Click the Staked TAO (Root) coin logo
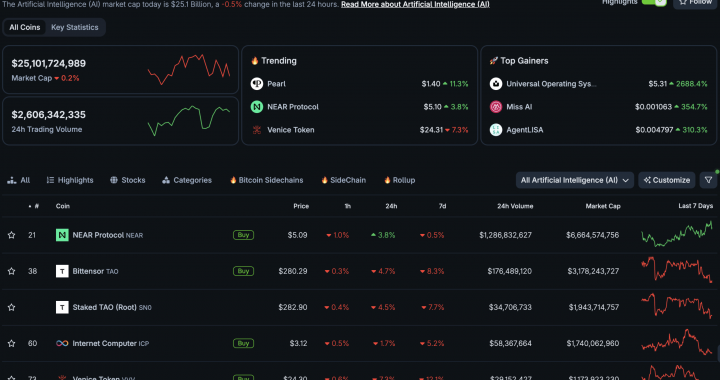Image resolution: width=720 pixels, height=380 pixels. point(62,307)
